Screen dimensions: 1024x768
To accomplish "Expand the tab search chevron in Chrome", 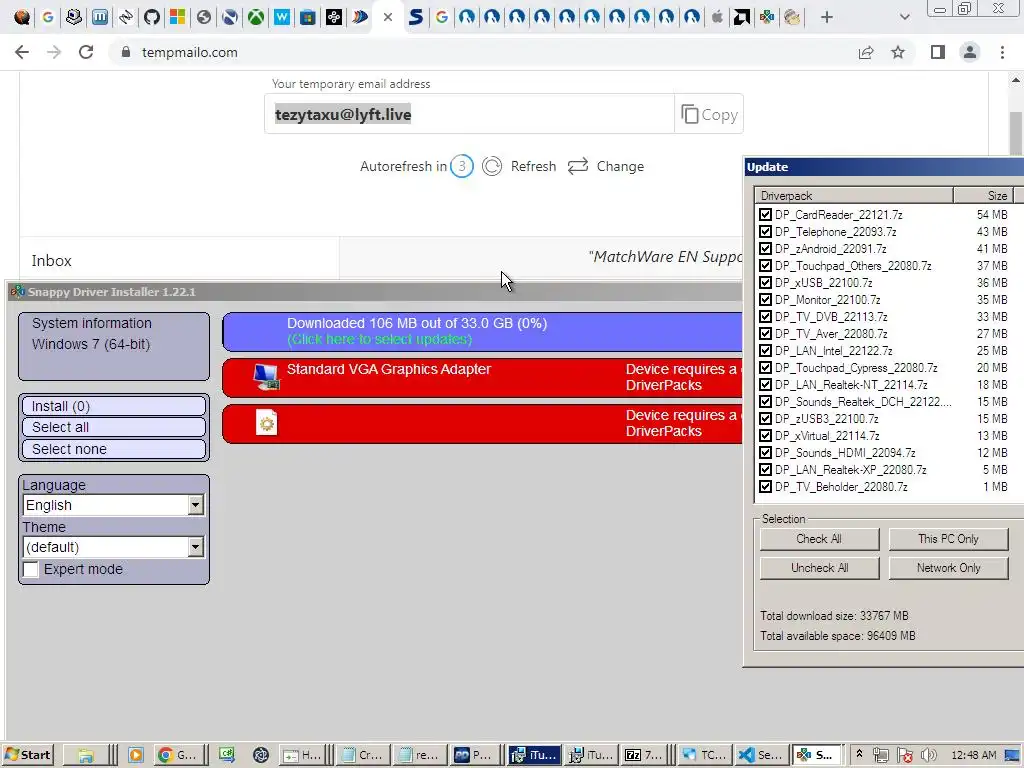I will pos(904,17).
